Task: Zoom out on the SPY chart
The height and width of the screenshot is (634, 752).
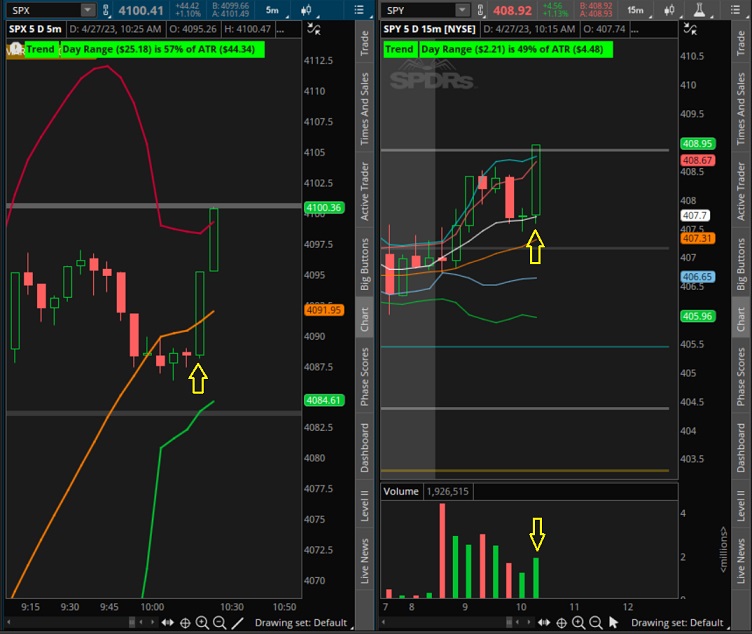Action: [x=596, y=622]
